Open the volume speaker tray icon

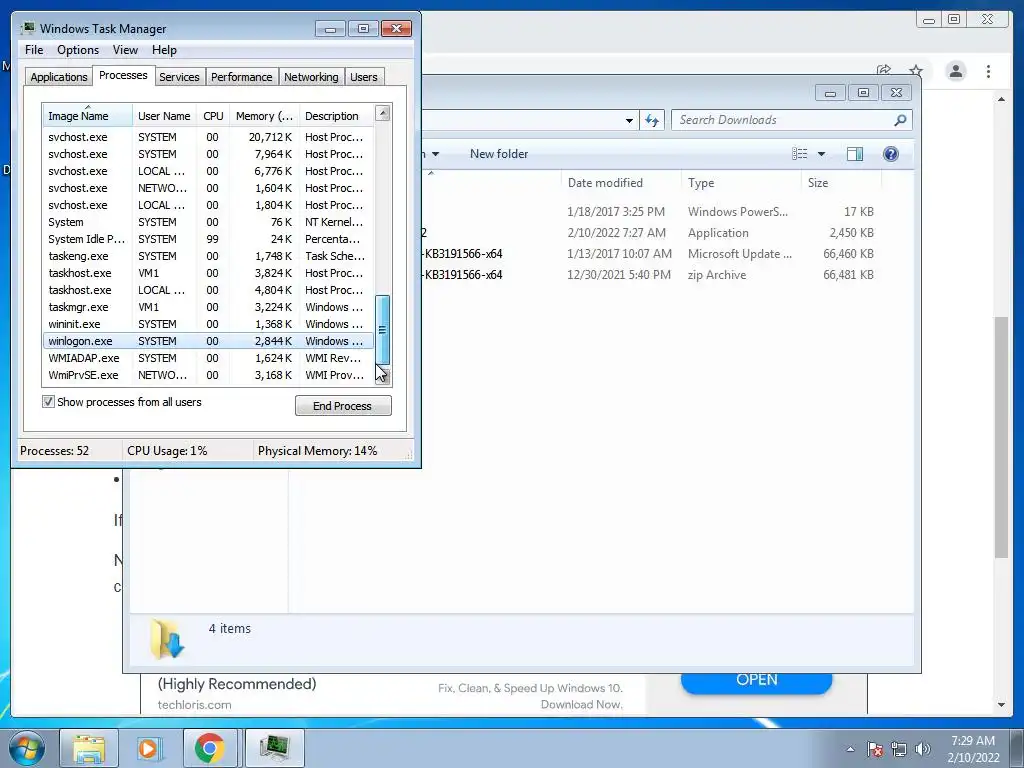point(922,749)
